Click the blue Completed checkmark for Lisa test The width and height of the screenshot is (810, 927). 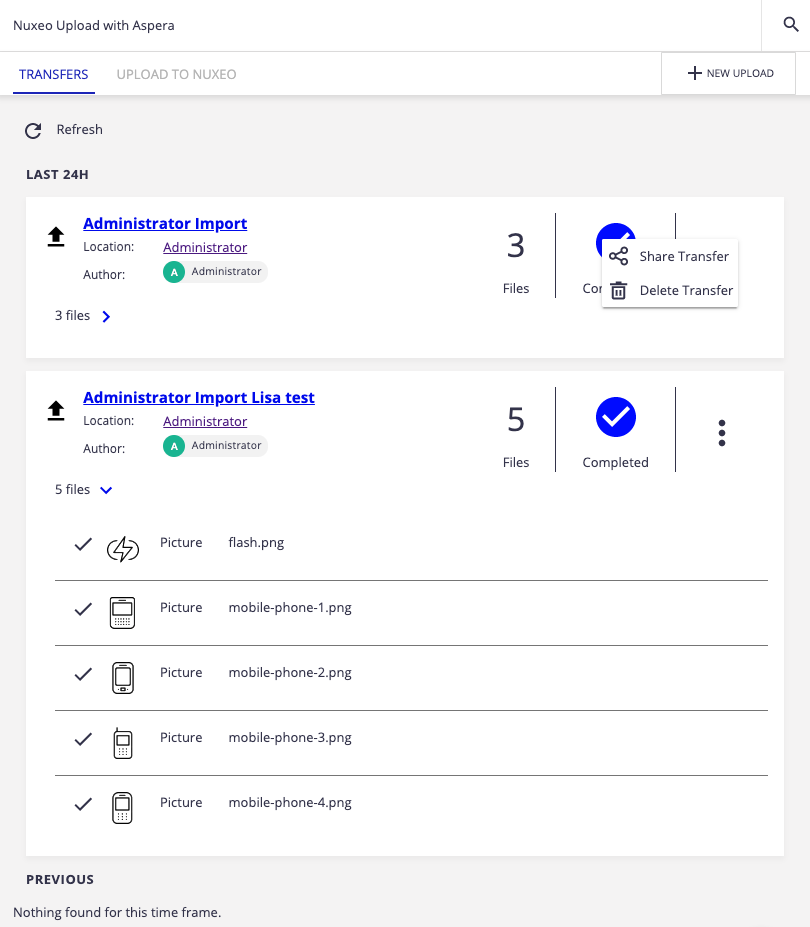tap(616, 416)
